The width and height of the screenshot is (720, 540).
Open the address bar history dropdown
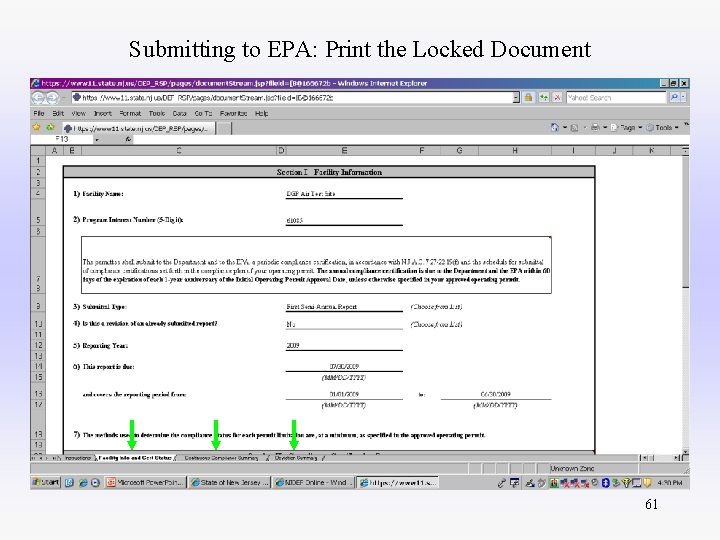(516, 97)
